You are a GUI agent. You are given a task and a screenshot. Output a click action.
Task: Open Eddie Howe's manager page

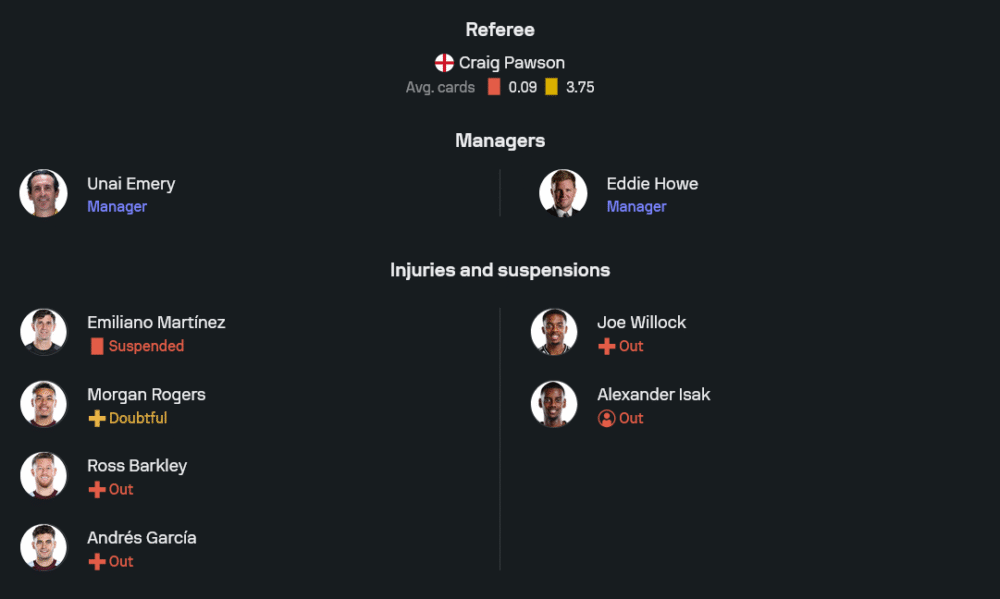(652, 184)
